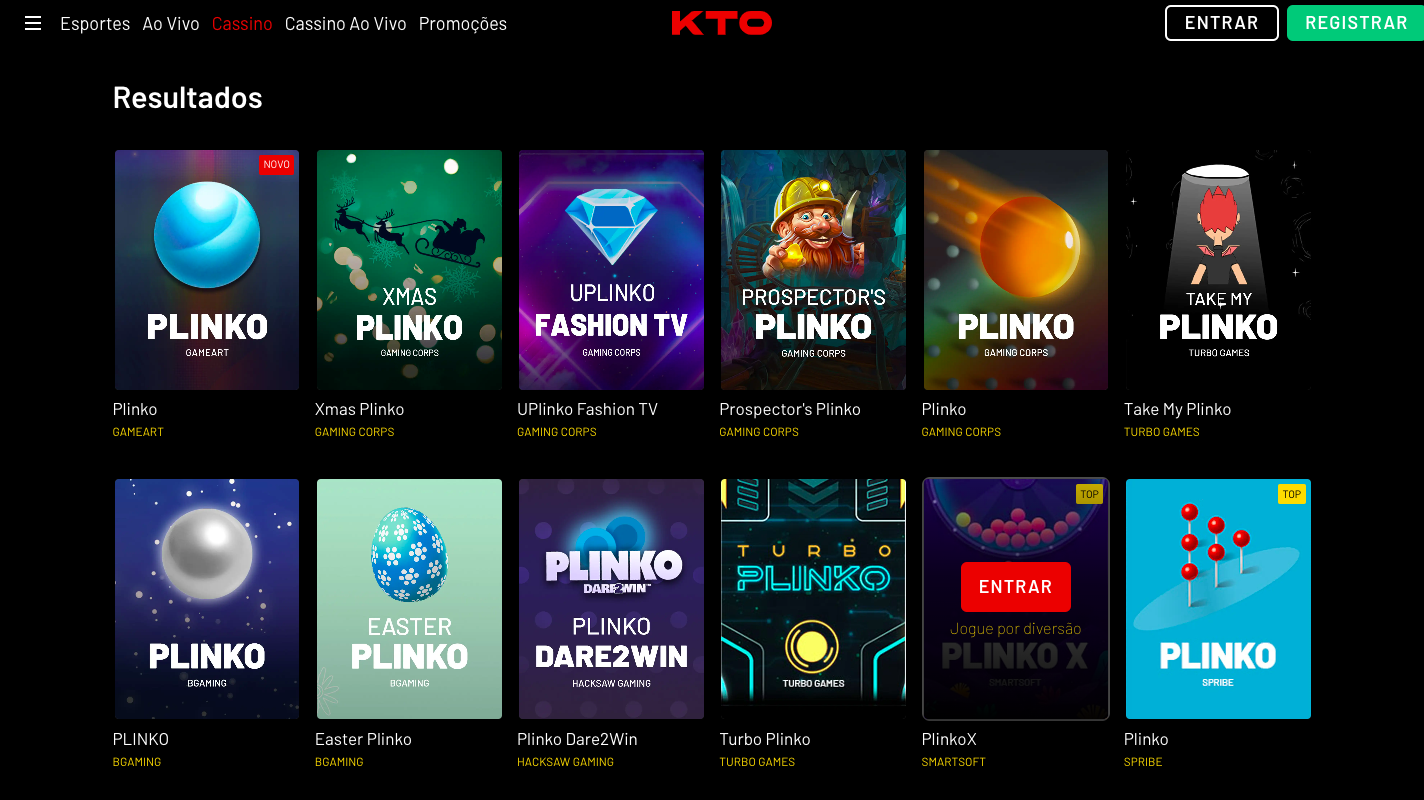This screenshot has width=1424, height=800.
Task: Go to Ao Vivo section
Action: (171, 23)
